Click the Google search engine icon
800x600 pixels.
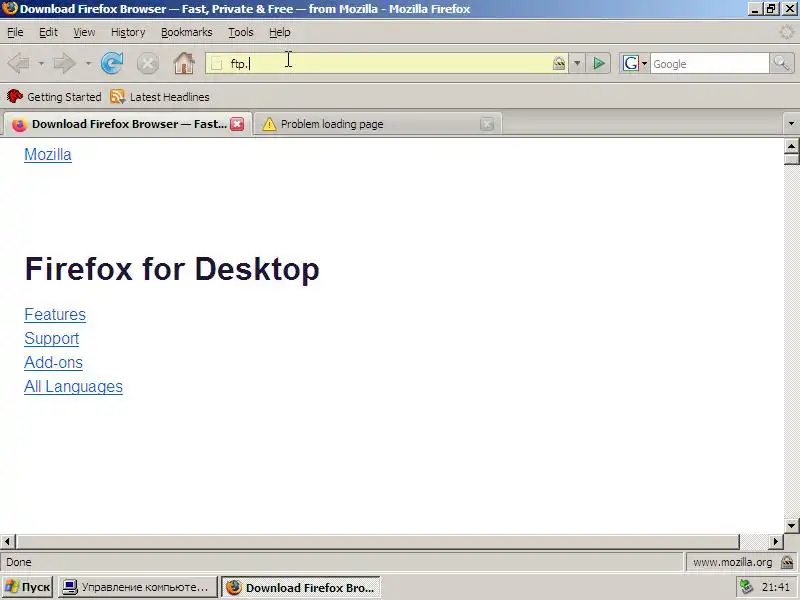631,64
